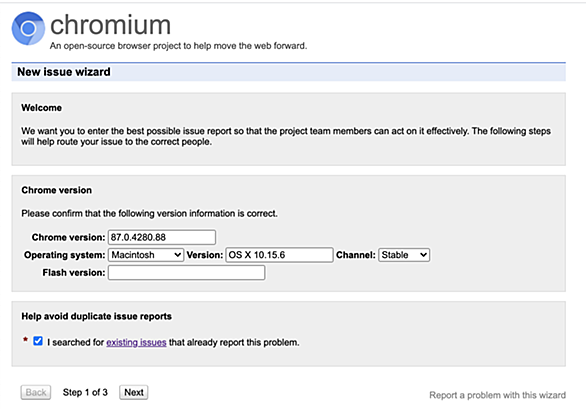This screenshot has height=409, width=586.
Task: Select the empty Flash version field
Action: (x=186, y=273)
